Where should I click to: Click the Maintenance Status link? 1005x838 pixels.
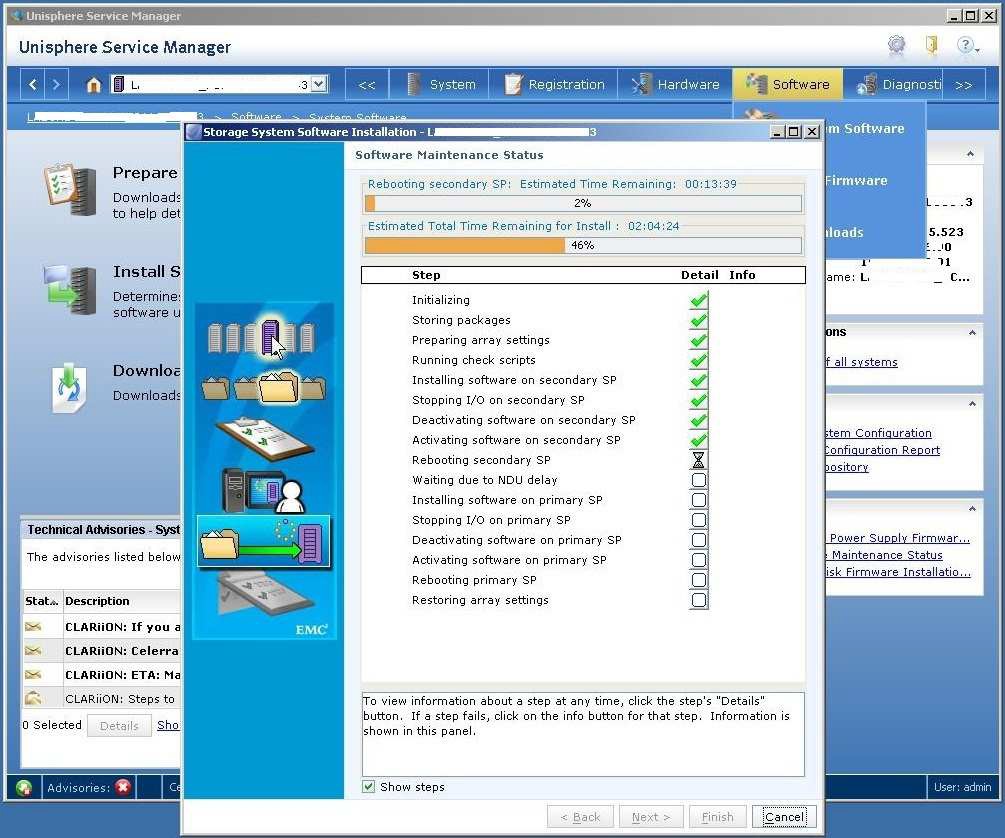[x=887, y=555]
